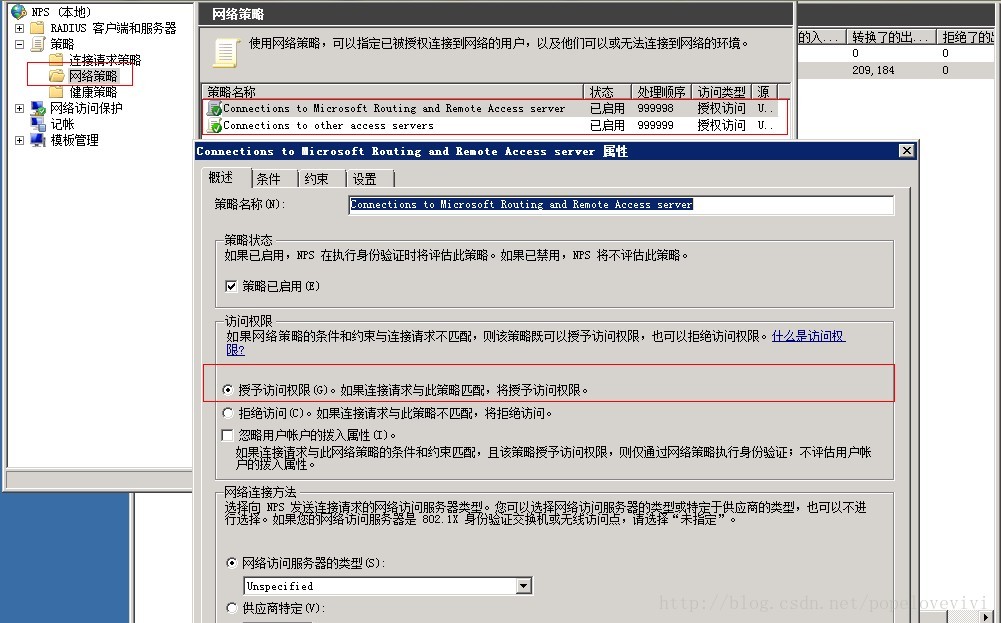Click the 源 column header
The height and width of the screenshot is (623, 1001).
coord(765,92)
